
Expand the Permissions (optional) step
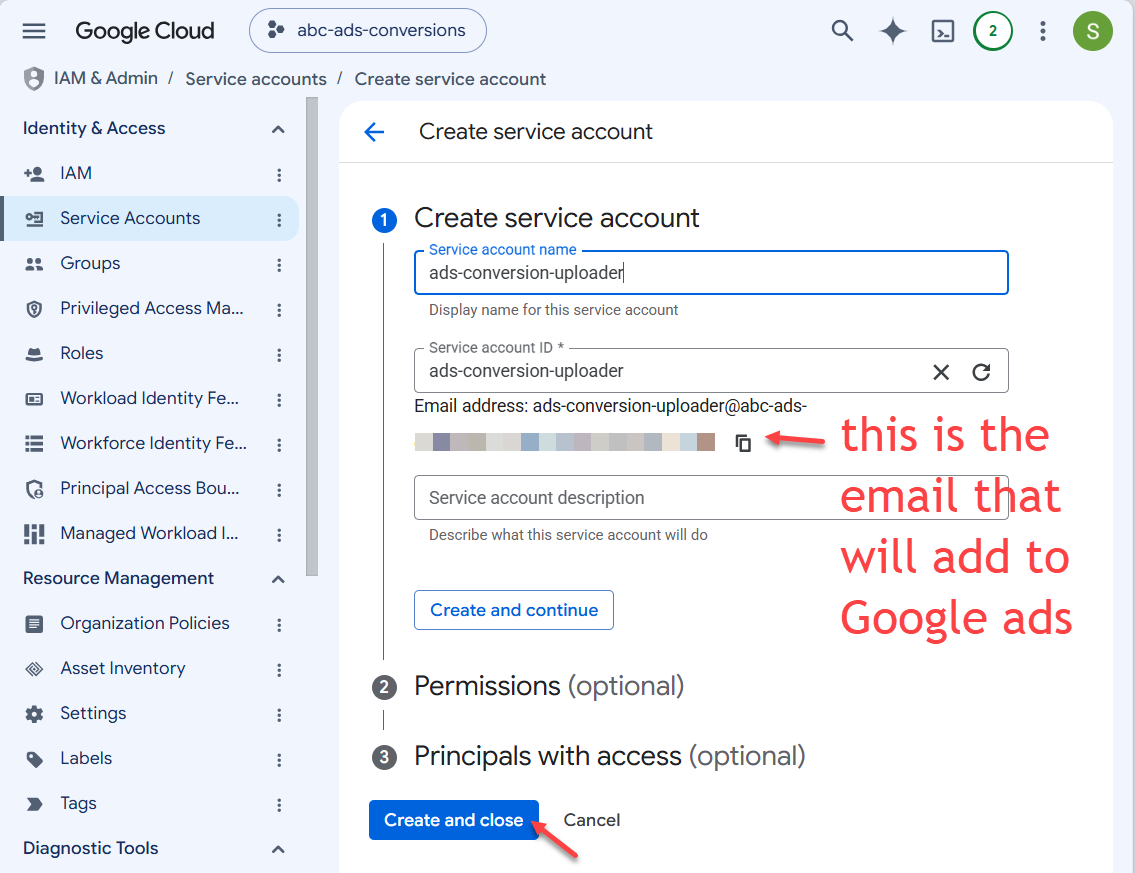549,686
